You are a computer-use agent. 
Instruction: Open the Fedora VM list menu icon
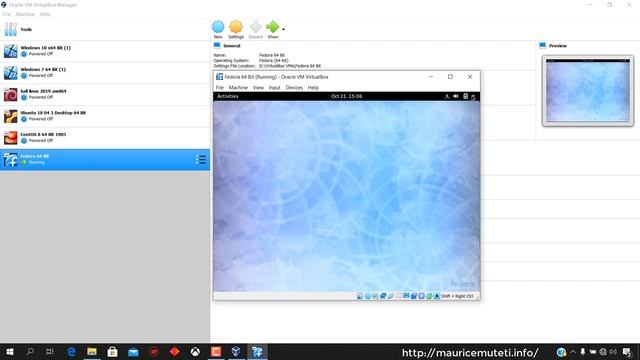coord(200,160)
